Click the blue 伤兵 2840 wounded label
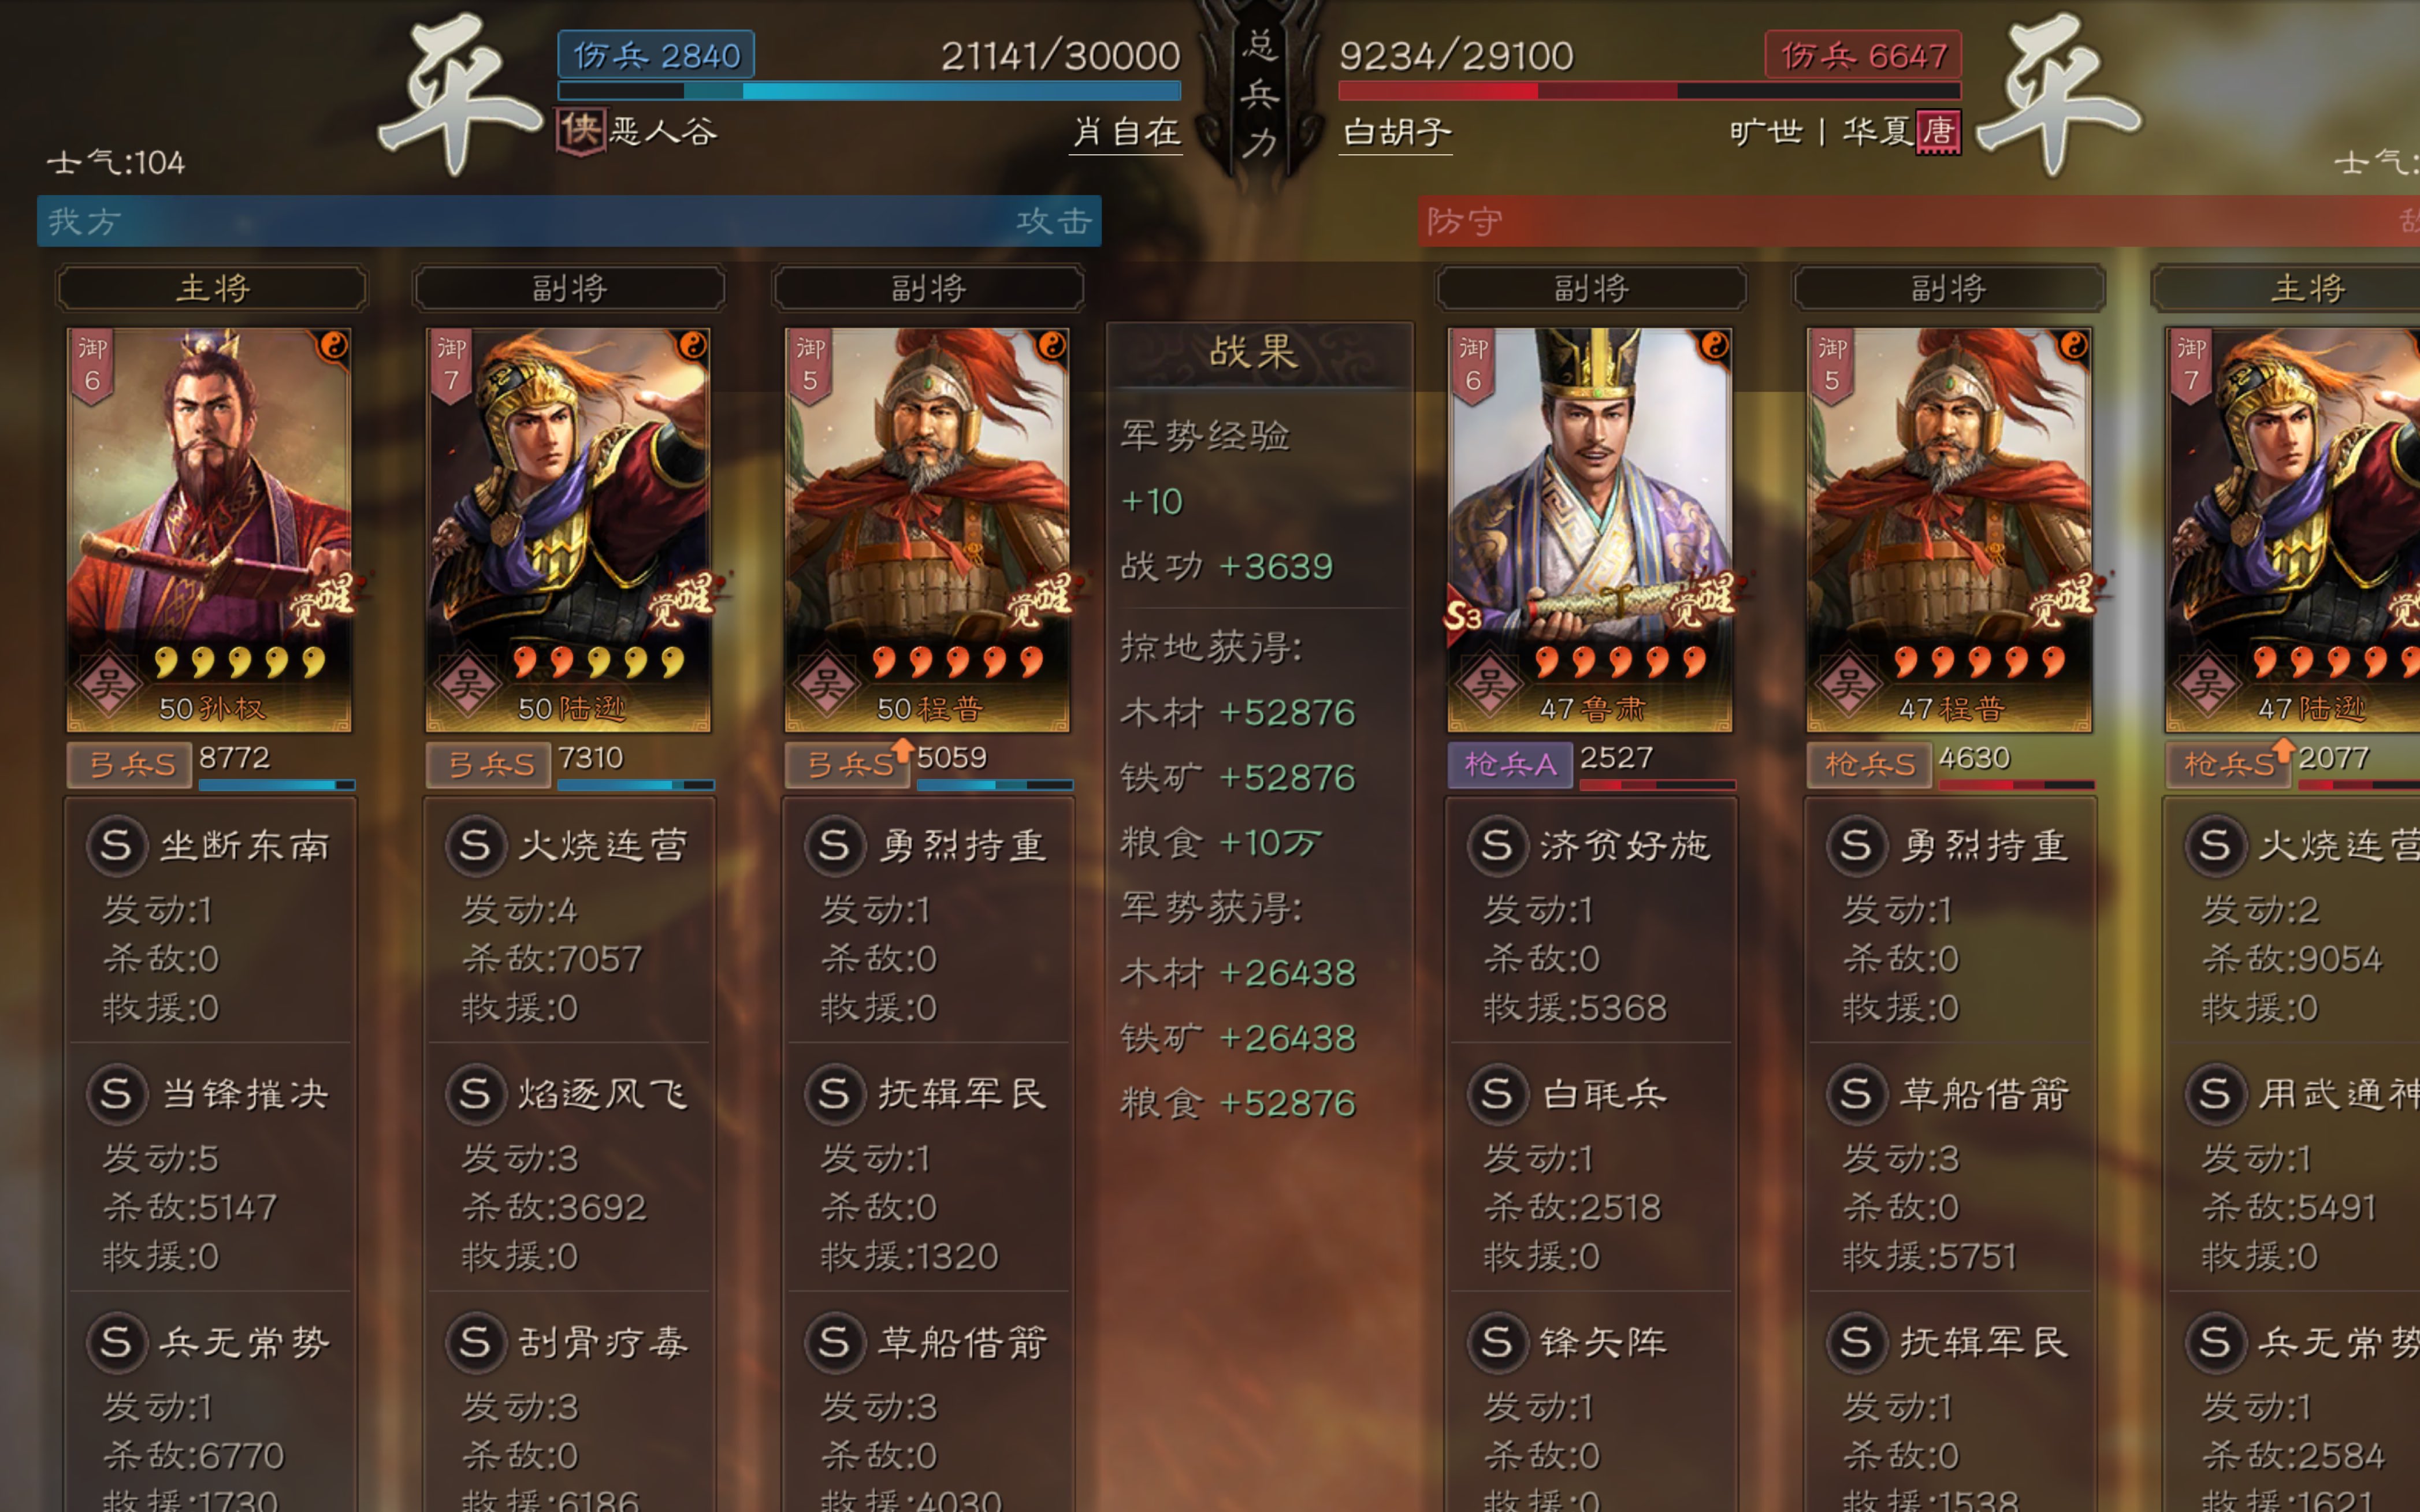This screenshot has height=1512, width=2420. [656, 55]
